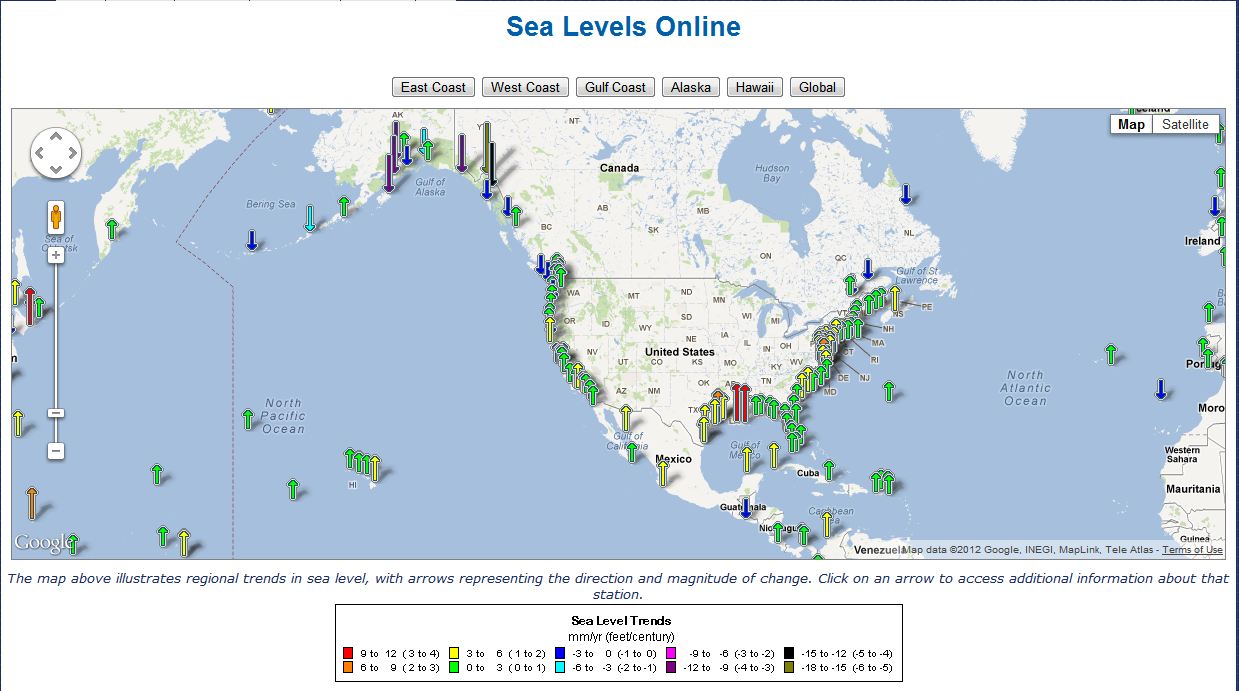The image size is (1239, 691).
Task: Open the blue arrow station in North Atlantic Ocean
Action: pyautogui.click(x=1160, y=389)
